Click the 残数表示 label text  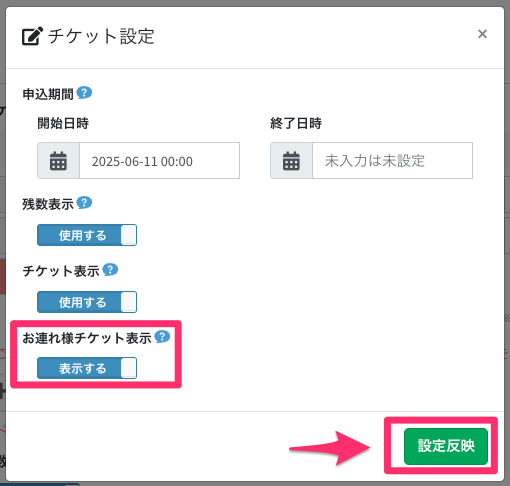pos(48,204)
